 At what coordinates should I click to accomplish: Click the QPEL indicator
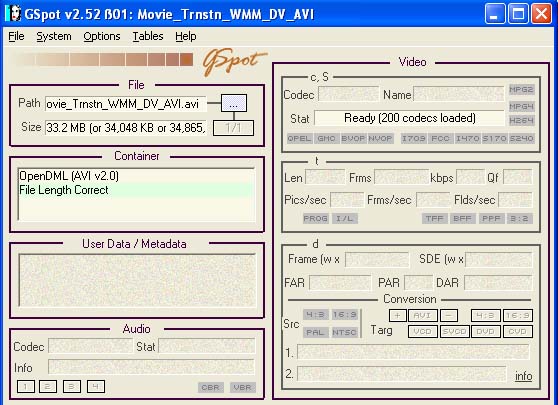(299, 138)
